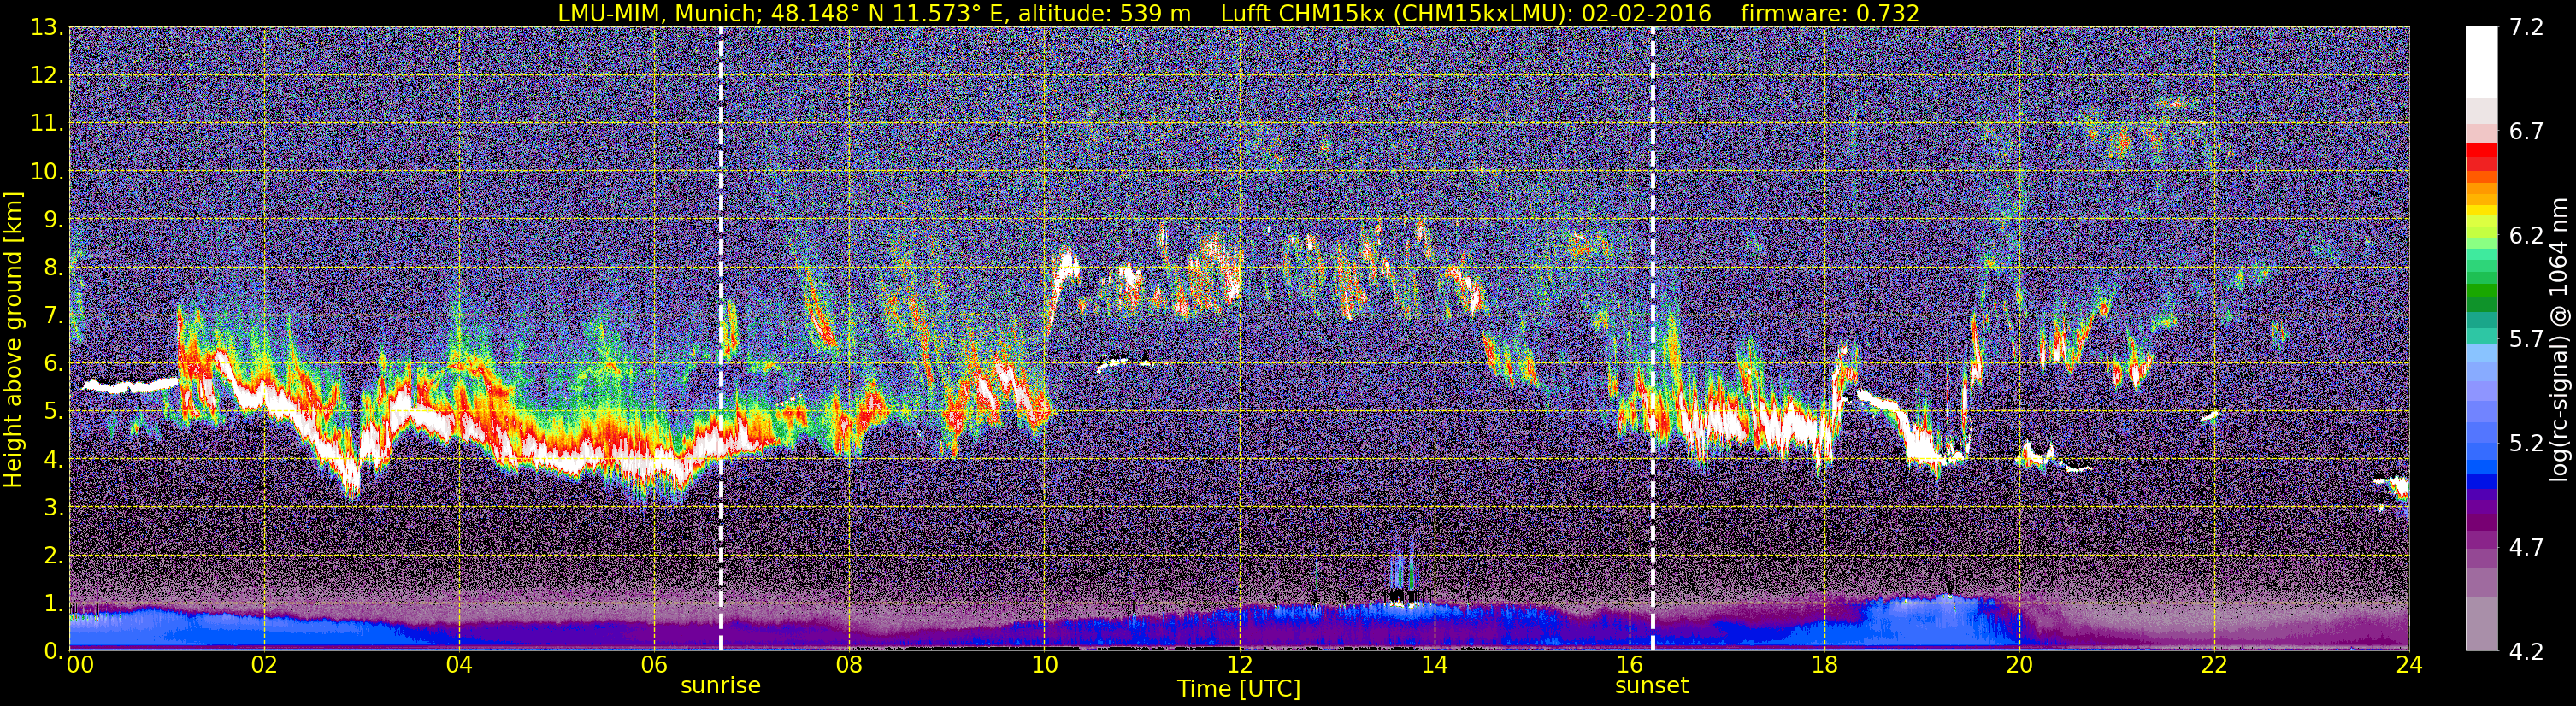Click the time axis tick label 06
The image size is (2576, 706).
(654, 665)
